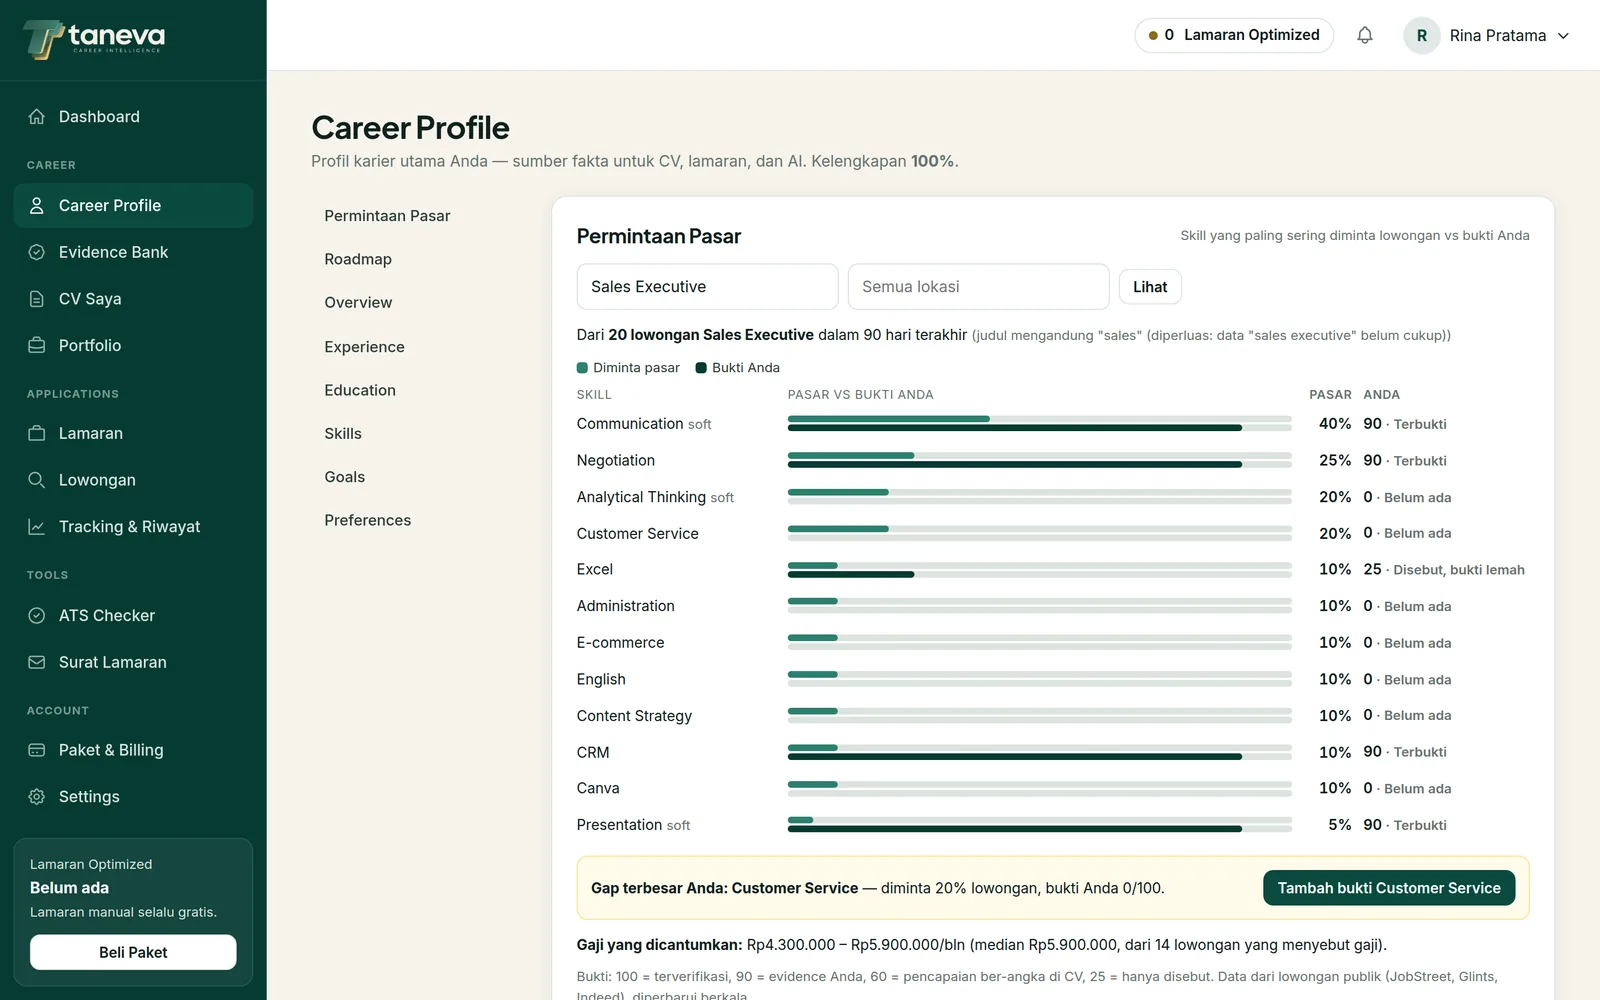1600x1000 pixels.
Task: Click the Tracking & Riwayat chart icon
Action: [x=37, y=526]
